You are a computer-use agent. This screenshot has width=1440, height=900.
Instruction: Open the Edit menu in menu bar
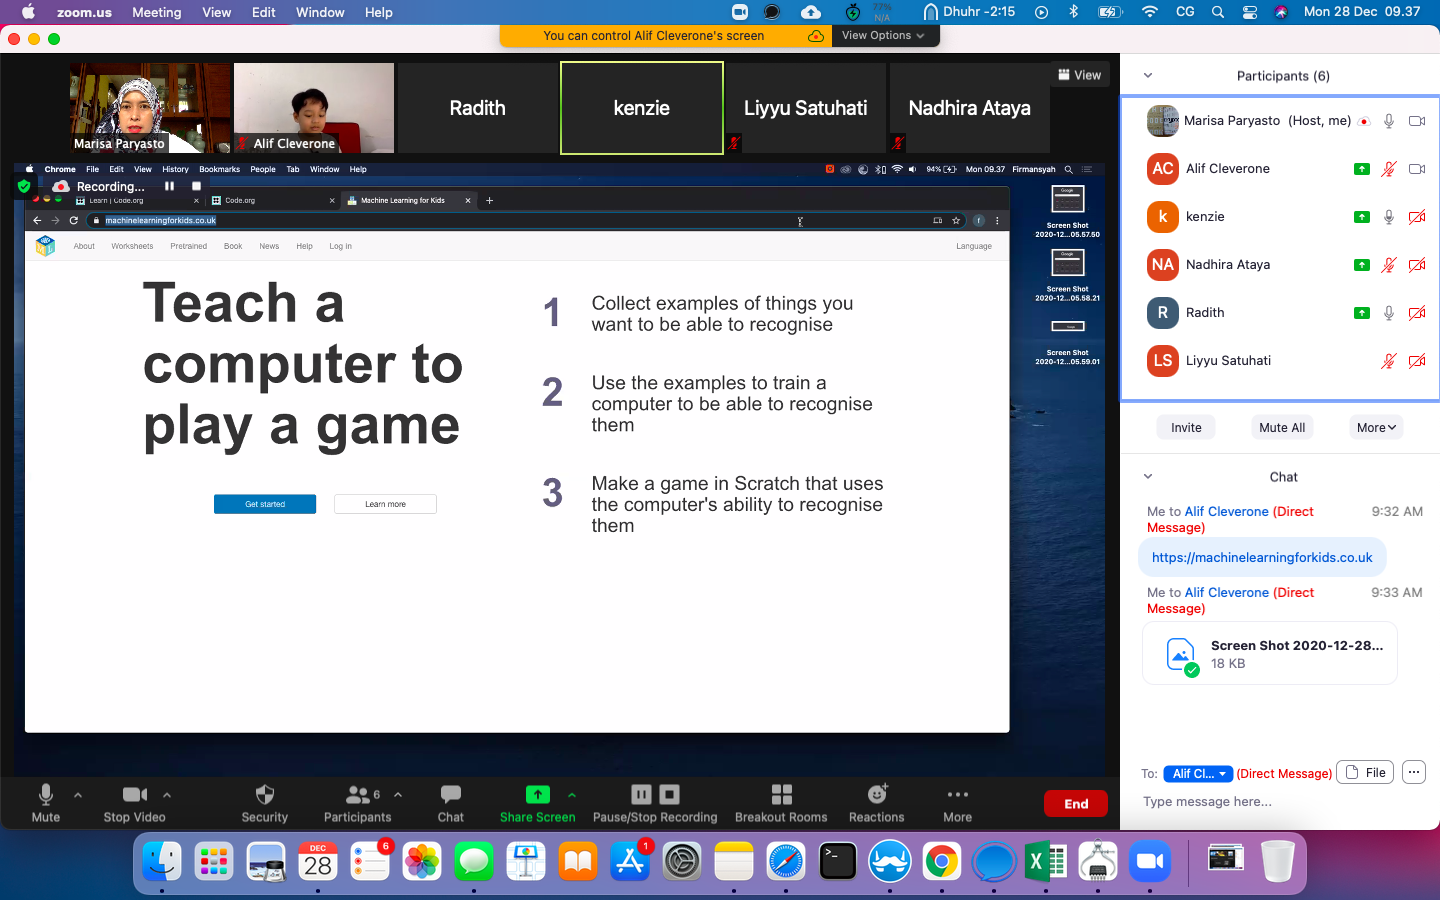[x=264, y=12]
